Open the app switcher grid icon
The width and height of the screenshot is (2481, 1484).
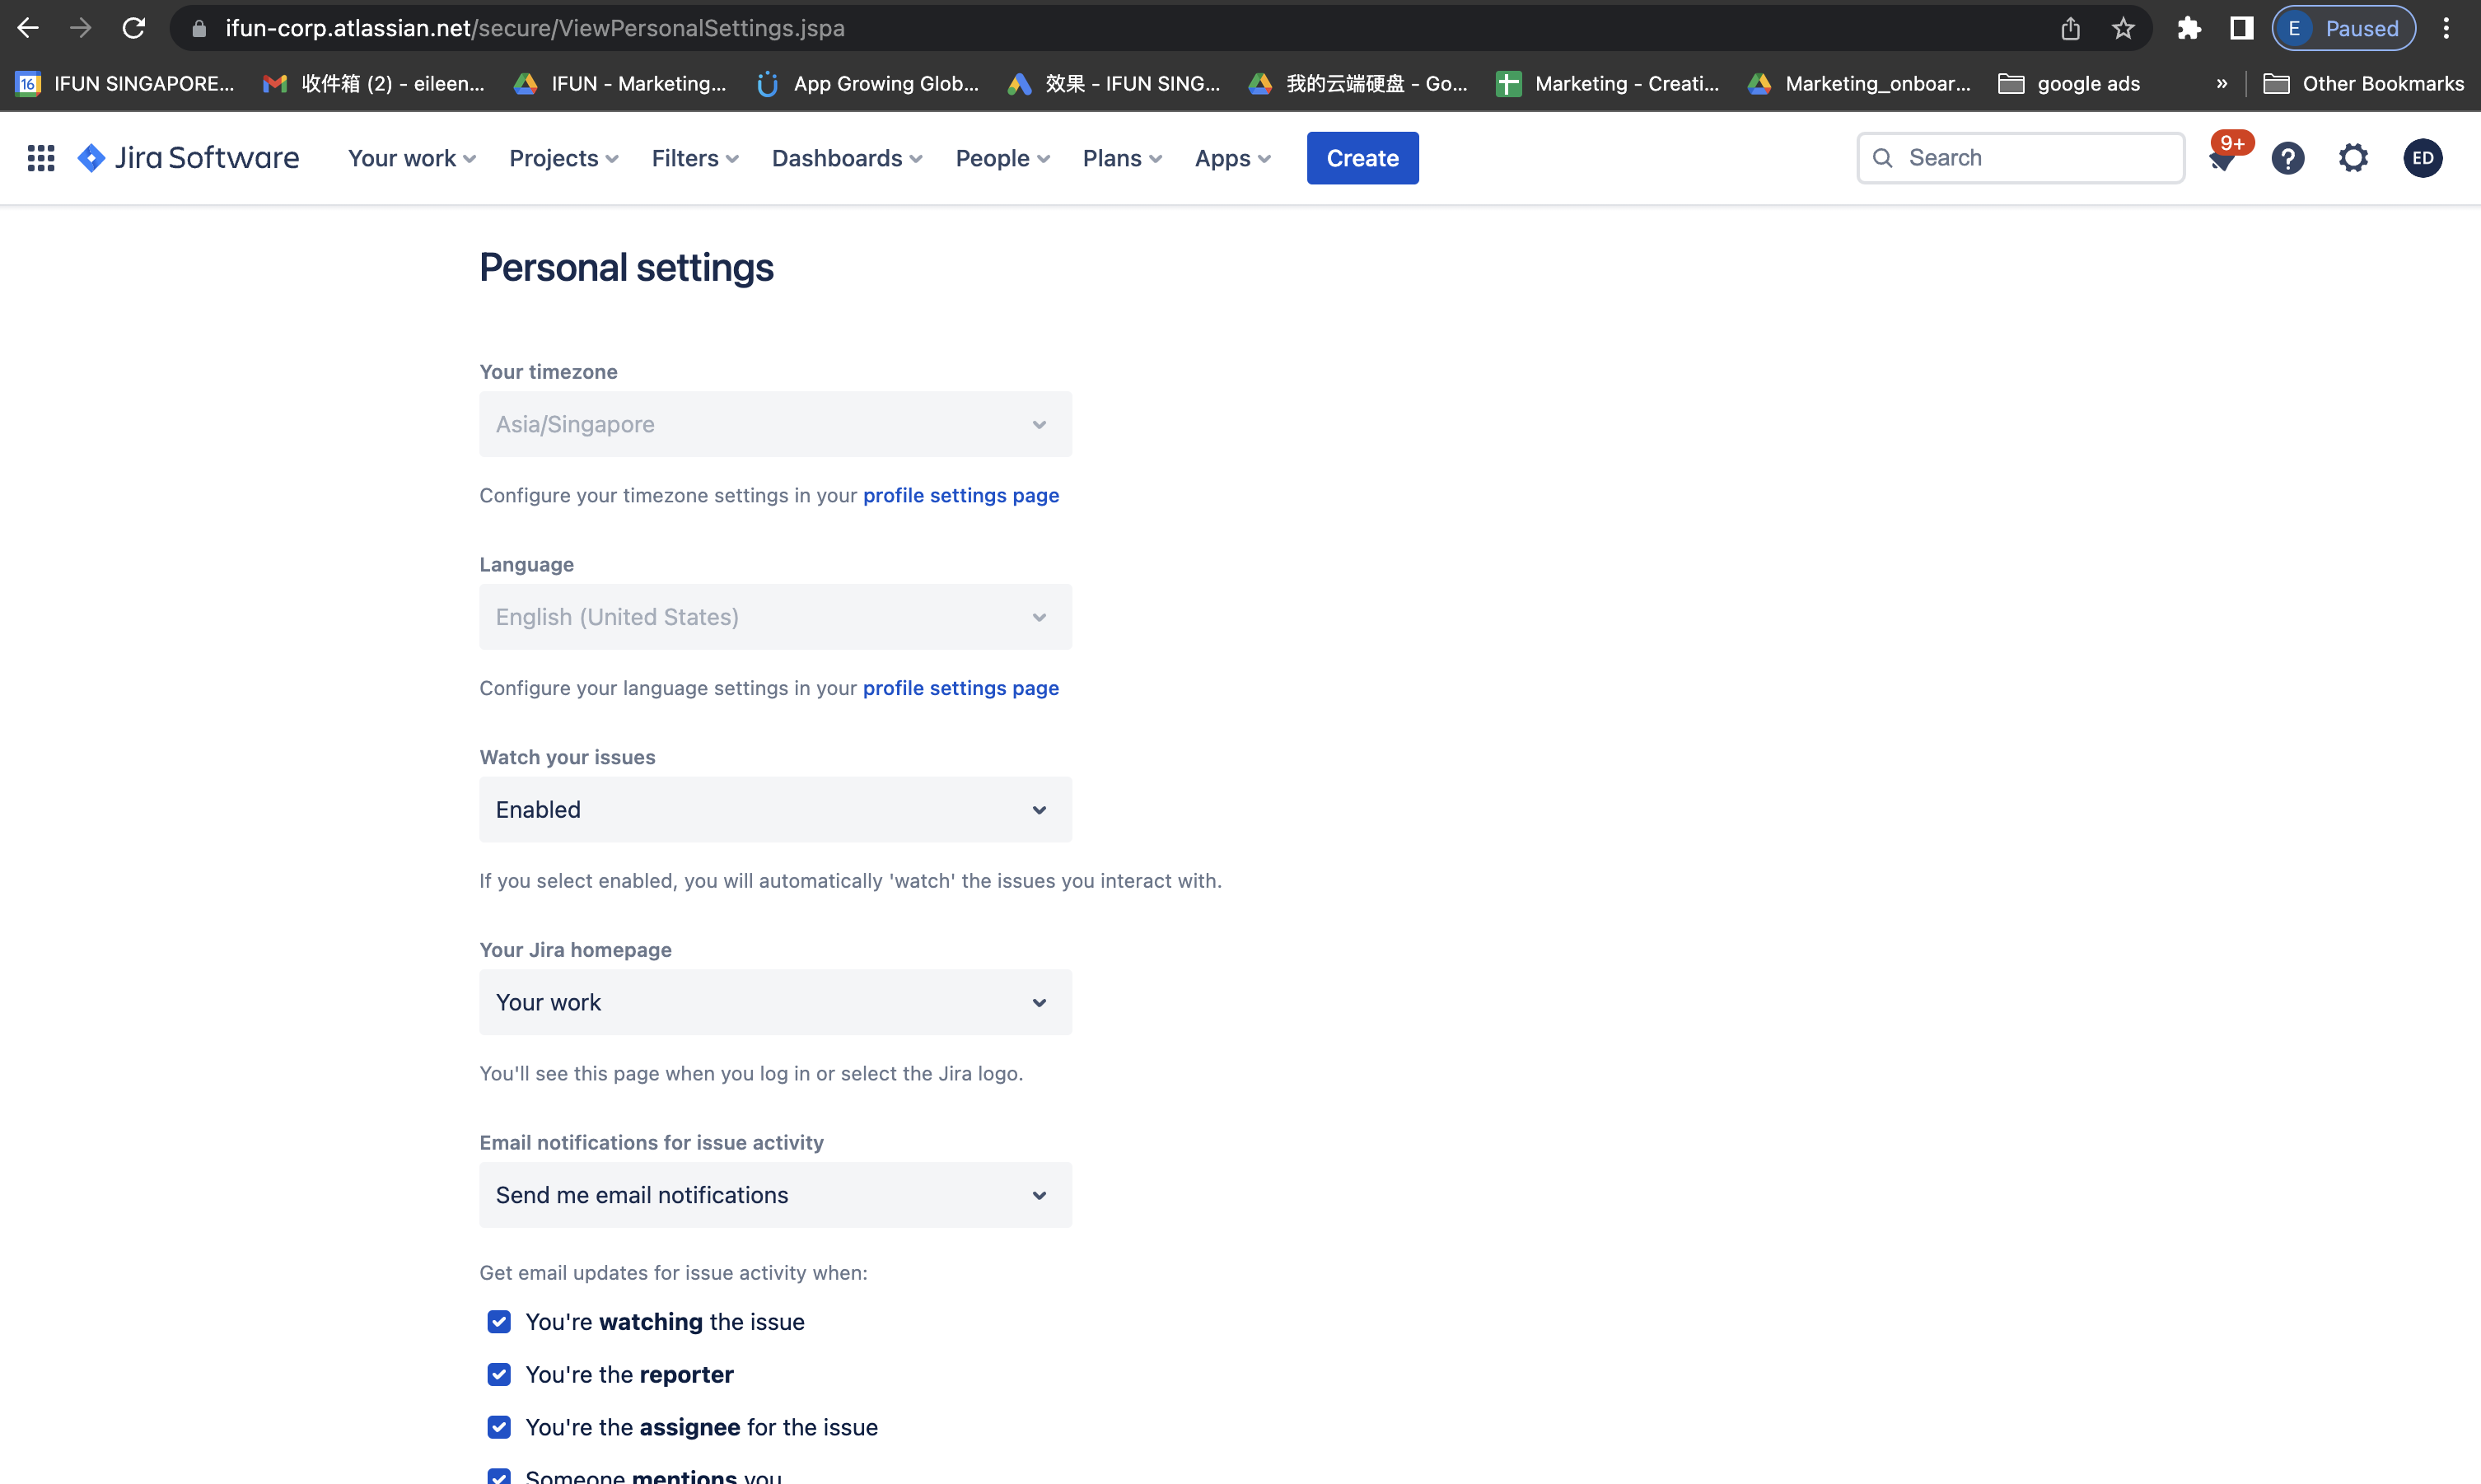[41, 158]
